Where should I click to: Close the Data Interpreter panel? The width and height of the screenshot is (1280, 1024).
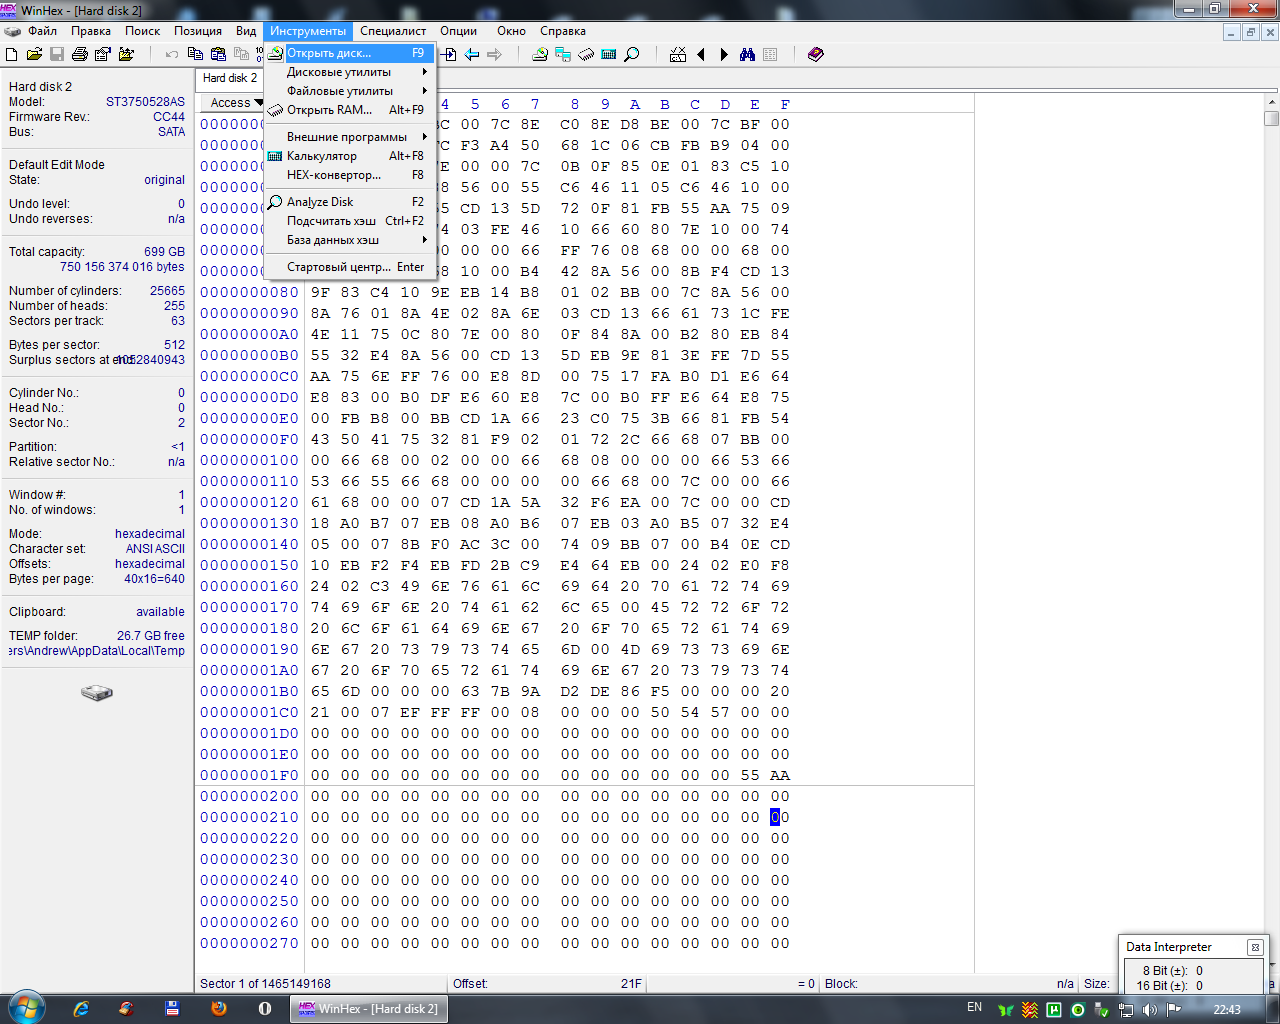point(1255,947)
